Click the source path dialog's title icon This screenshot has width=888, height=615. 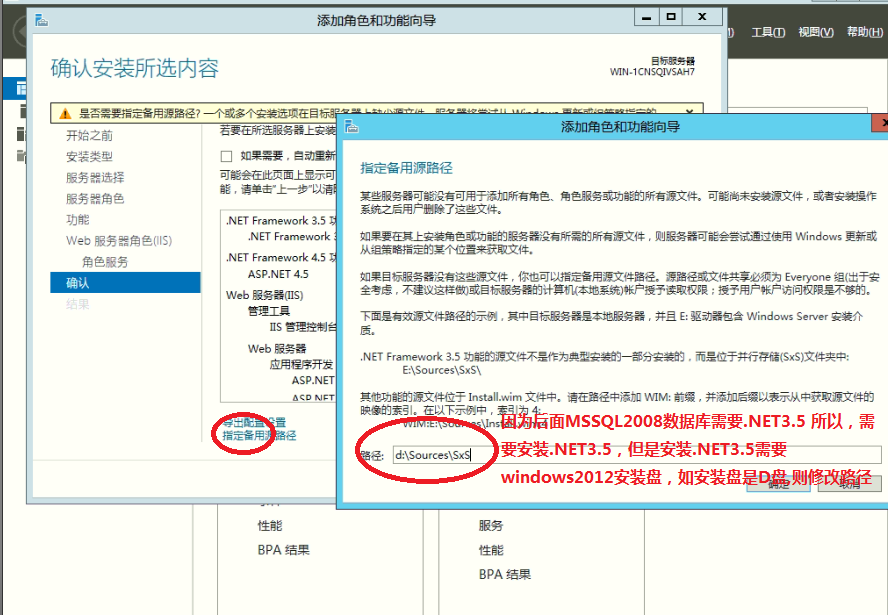(x=352, y=127)
